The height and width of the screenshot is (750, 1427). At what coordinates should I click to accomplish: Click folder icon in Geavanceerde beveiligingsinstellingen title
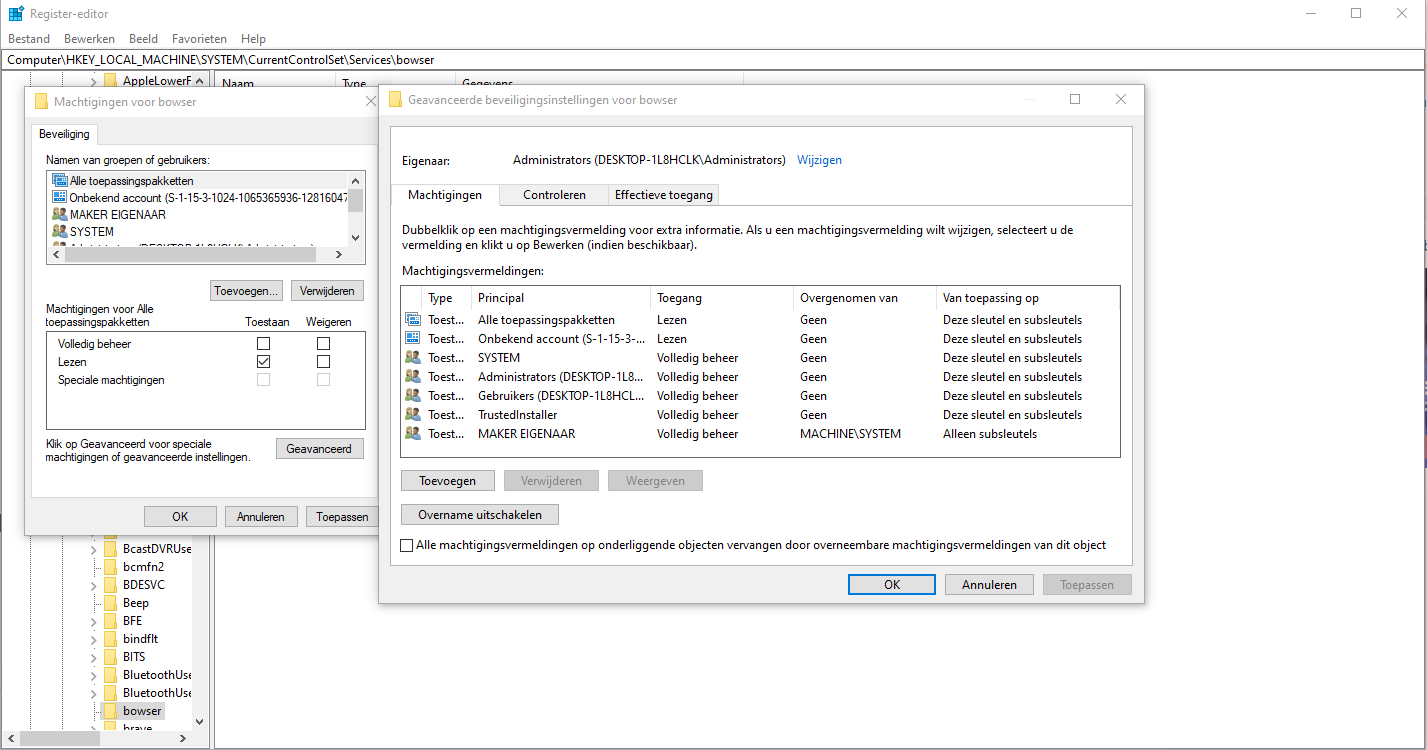click(x=395, y=100)
